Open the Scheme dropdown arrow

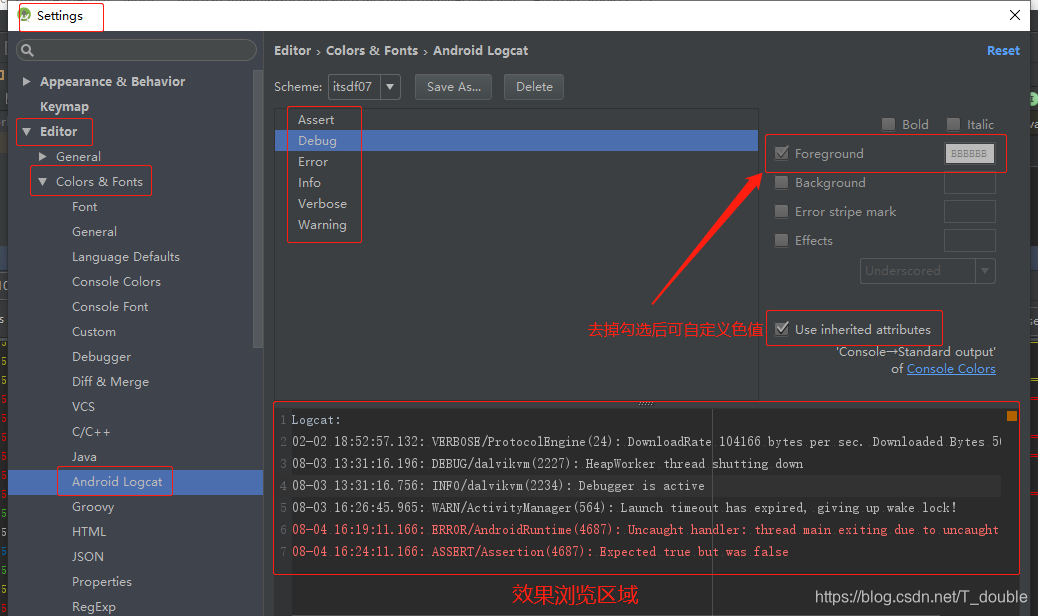[x=390, y=87]
